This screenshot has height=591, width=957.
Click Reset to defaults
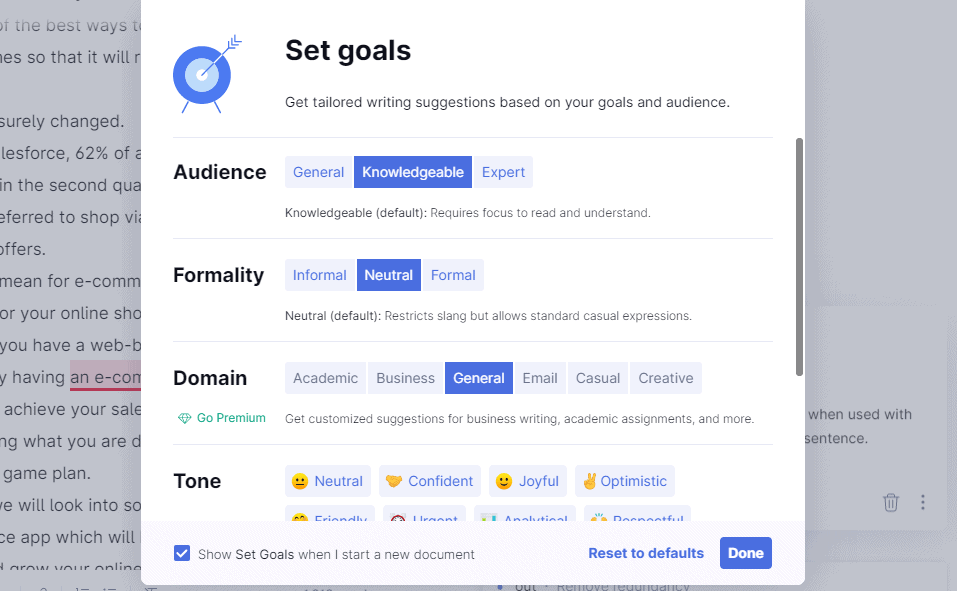(646, 553)
